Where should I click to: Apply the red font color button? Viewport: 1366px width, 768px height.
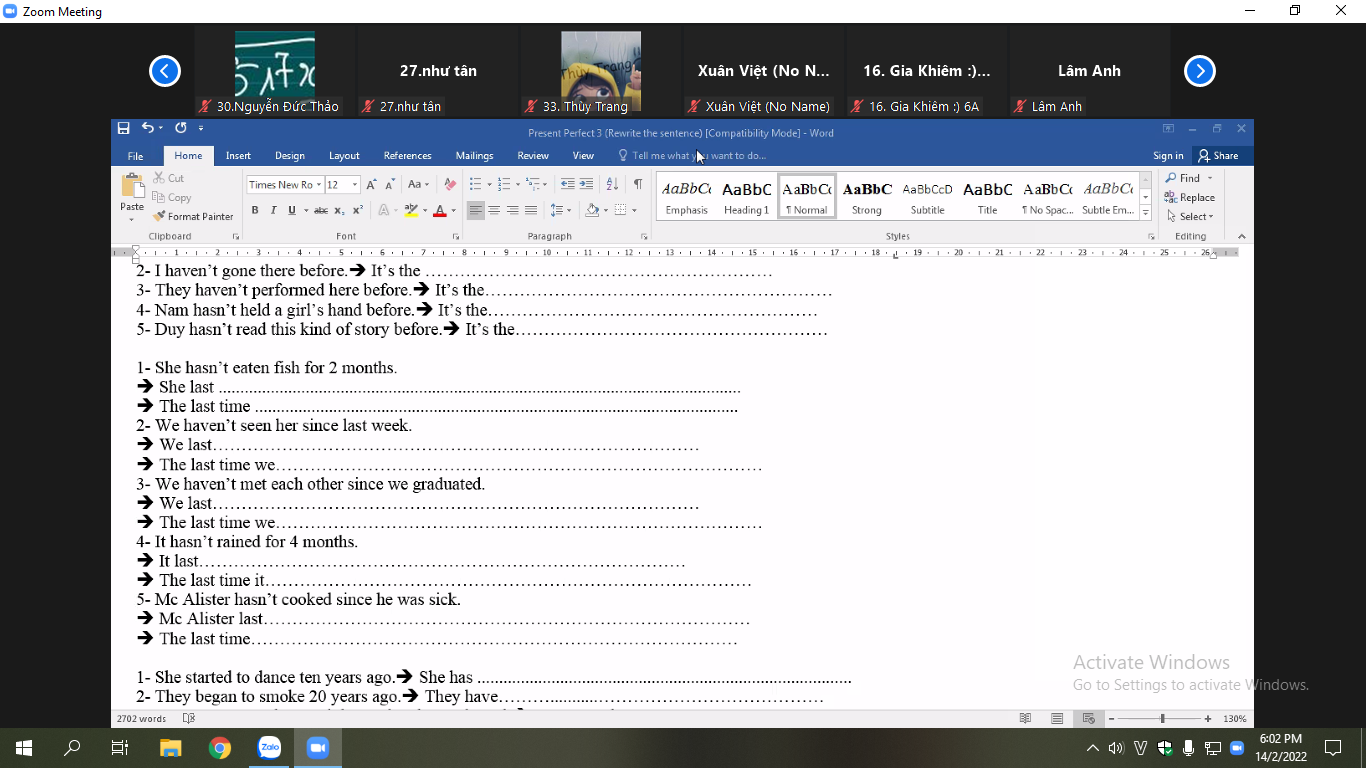(x=439, y=210)
